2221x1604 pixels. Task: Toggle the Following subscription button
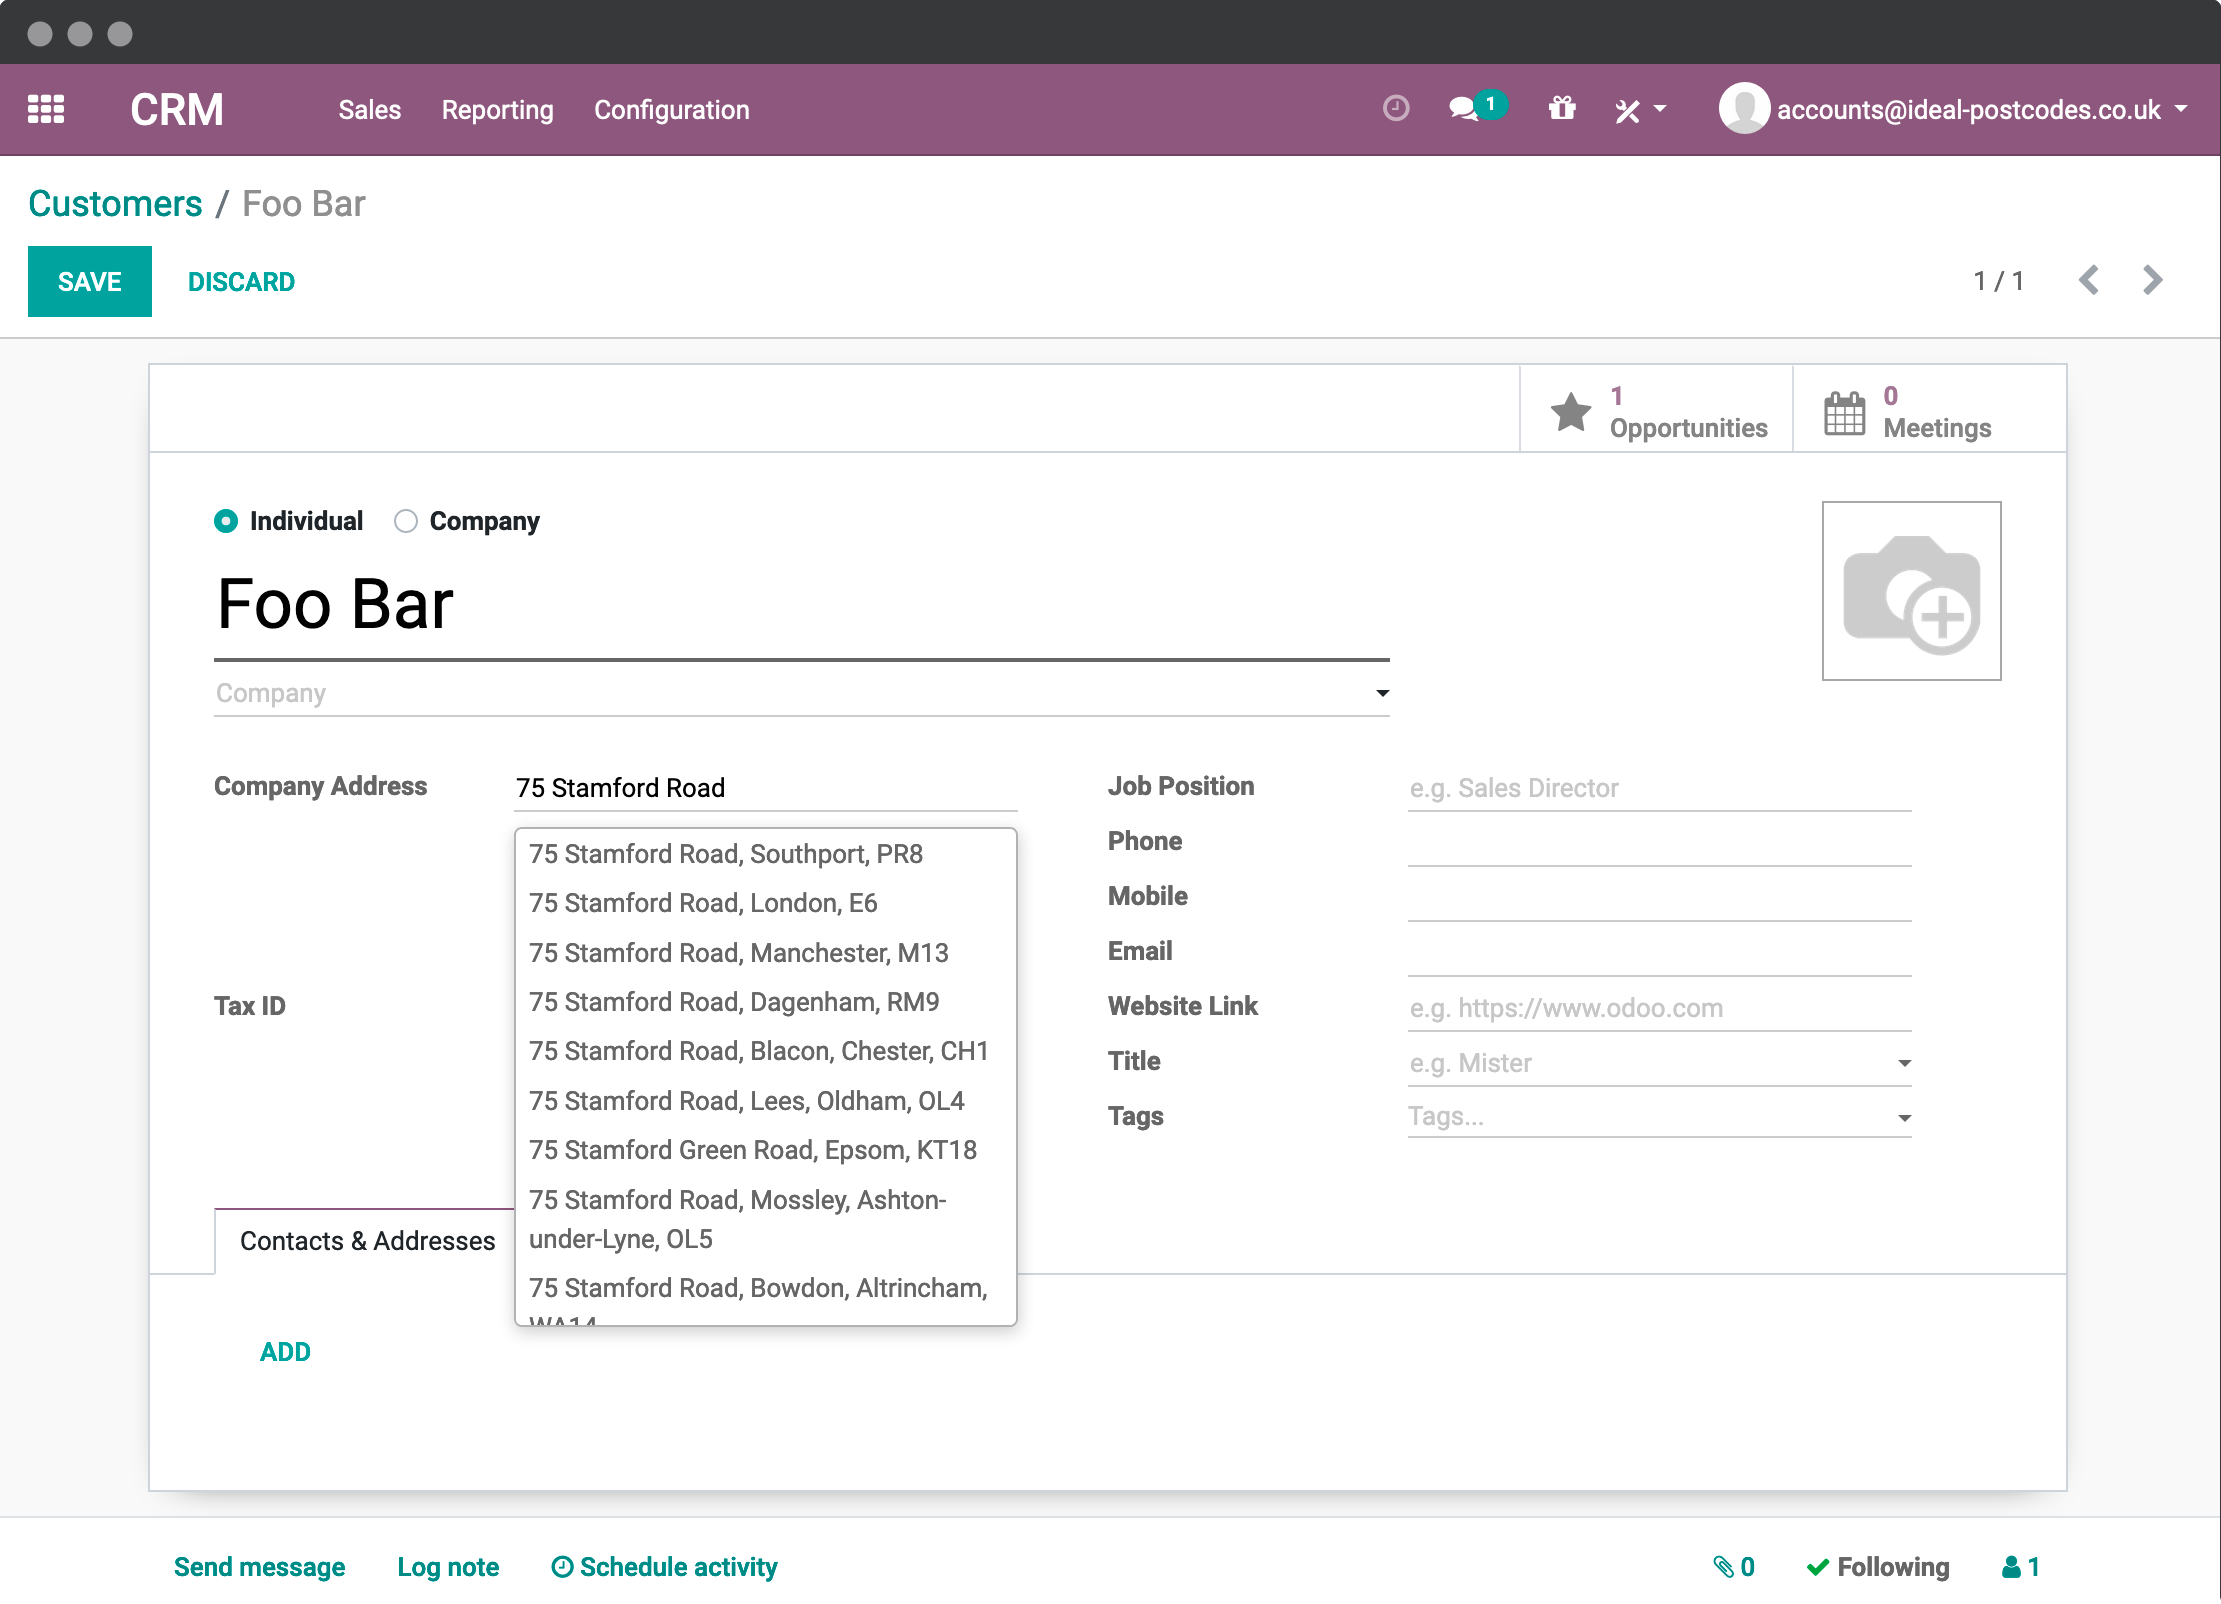(1878, 1567)
